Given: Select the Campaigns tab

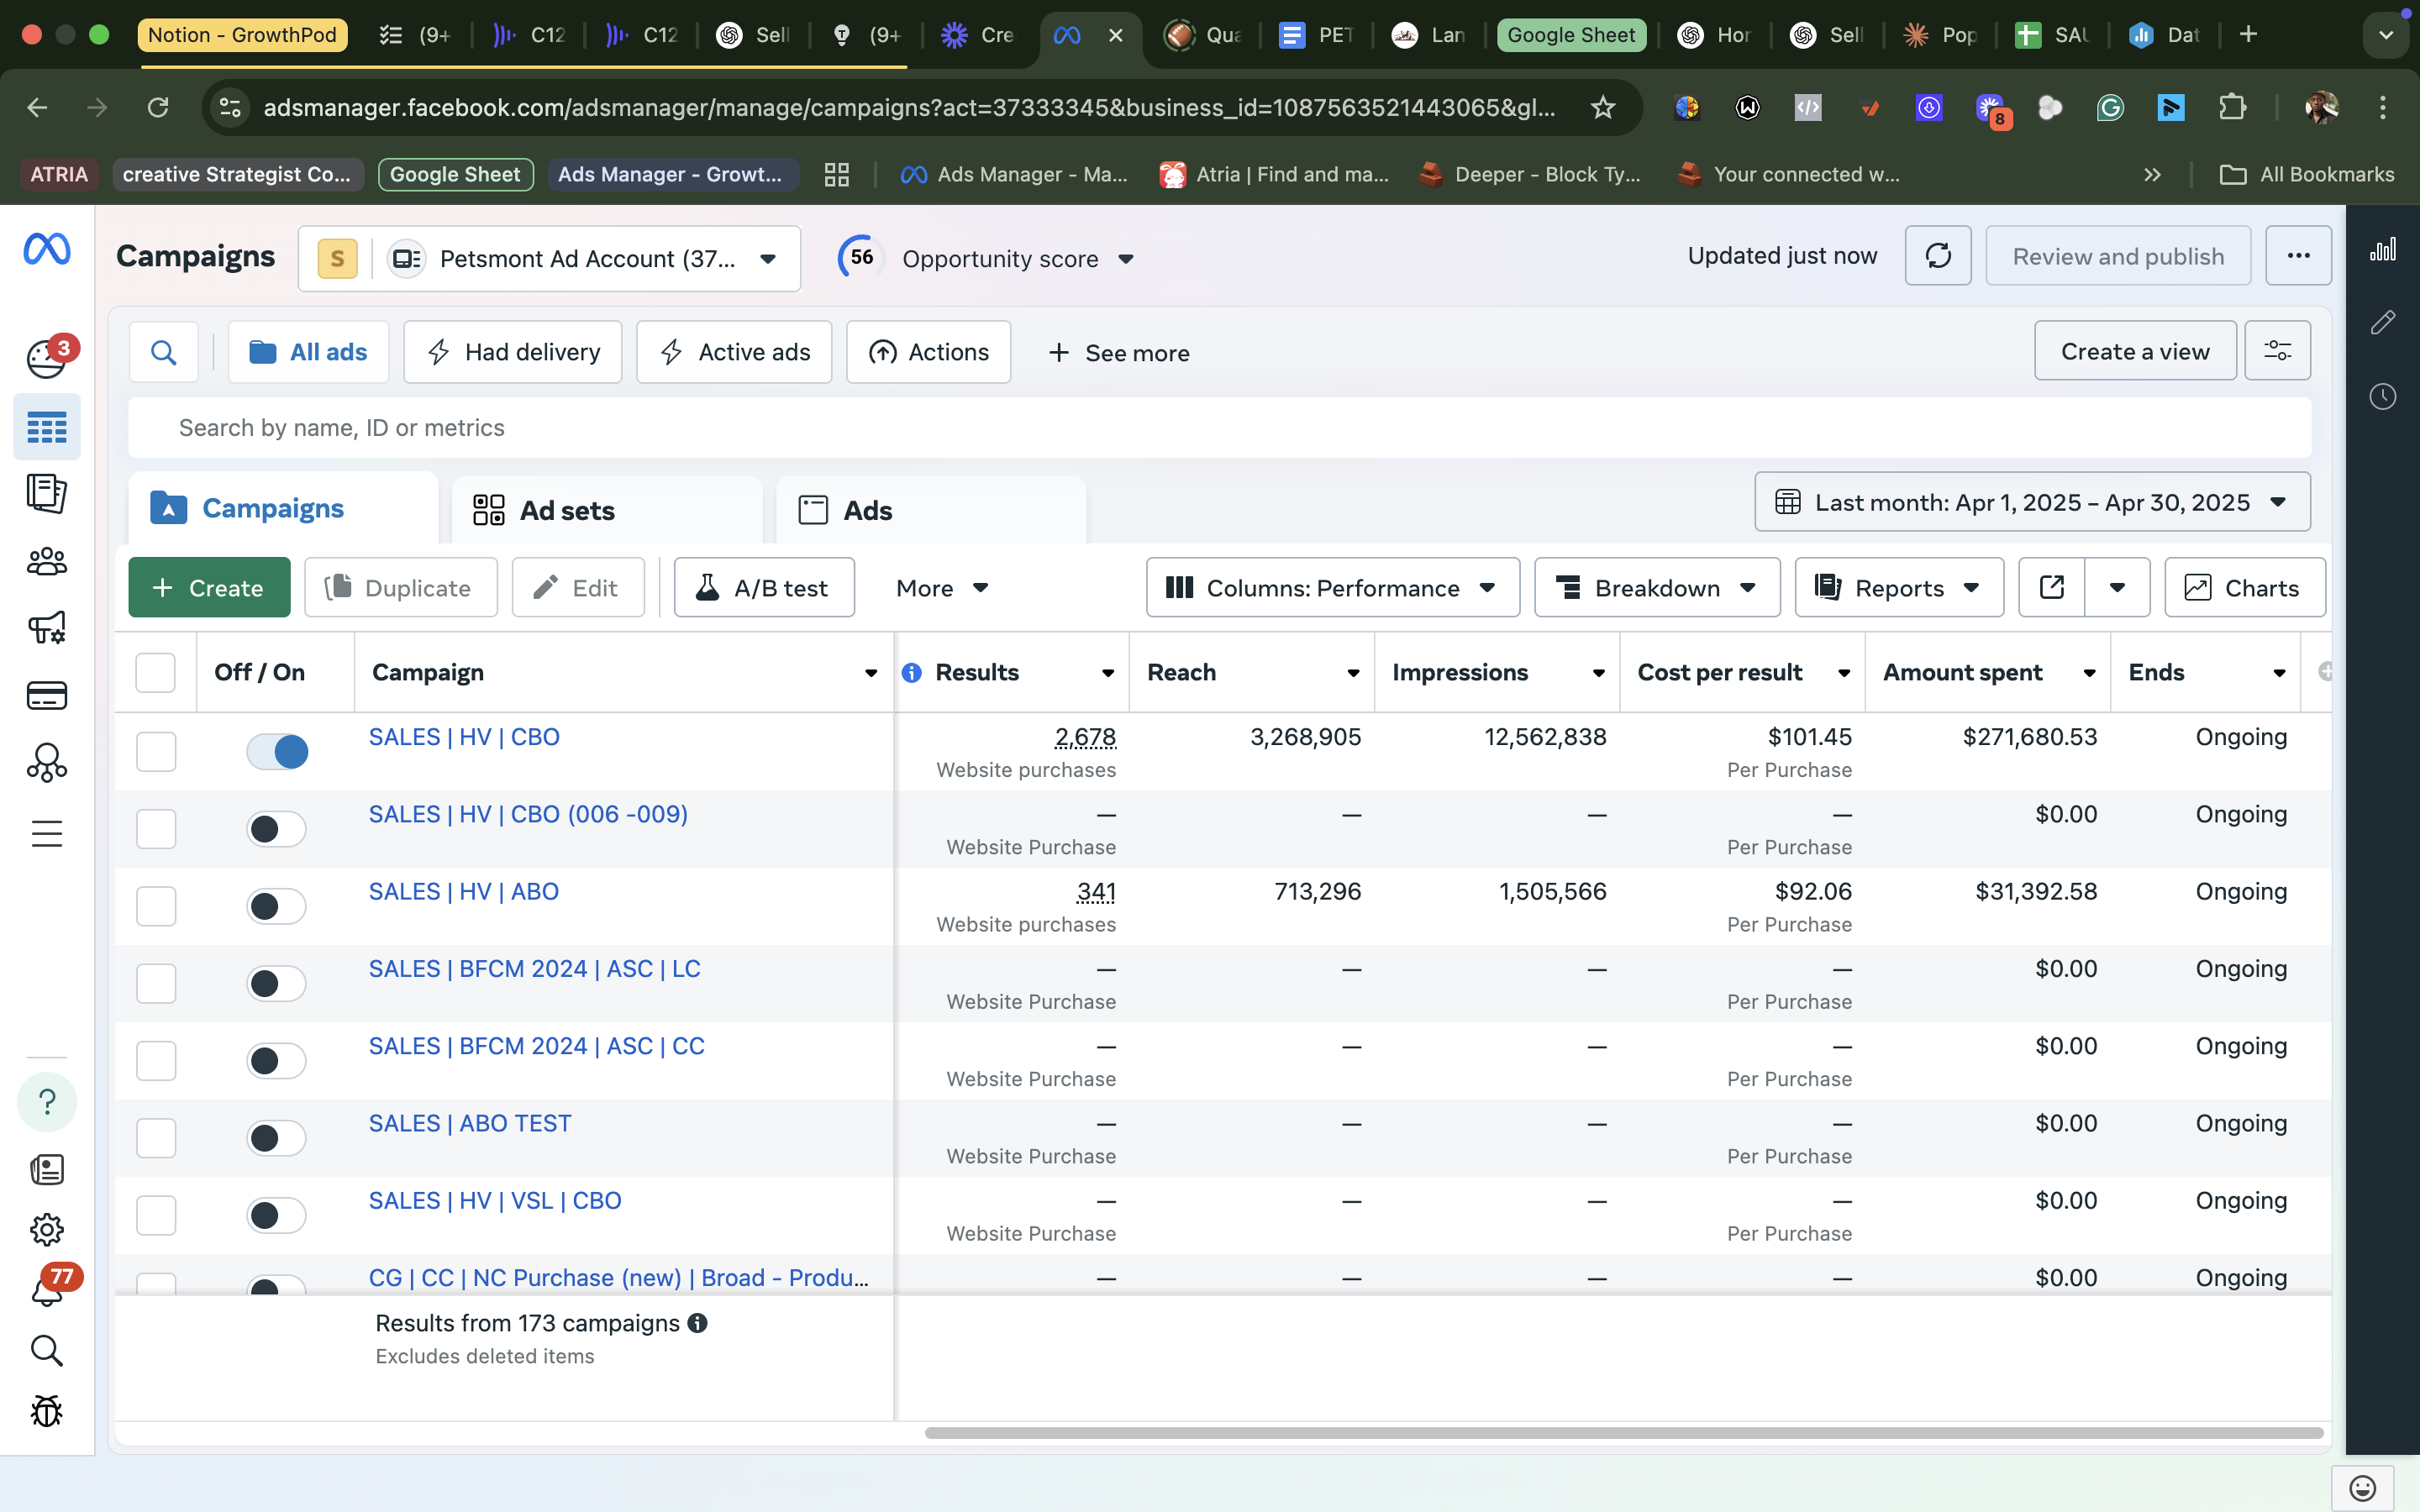Looking at the screenshot, I should pos(284,508).
